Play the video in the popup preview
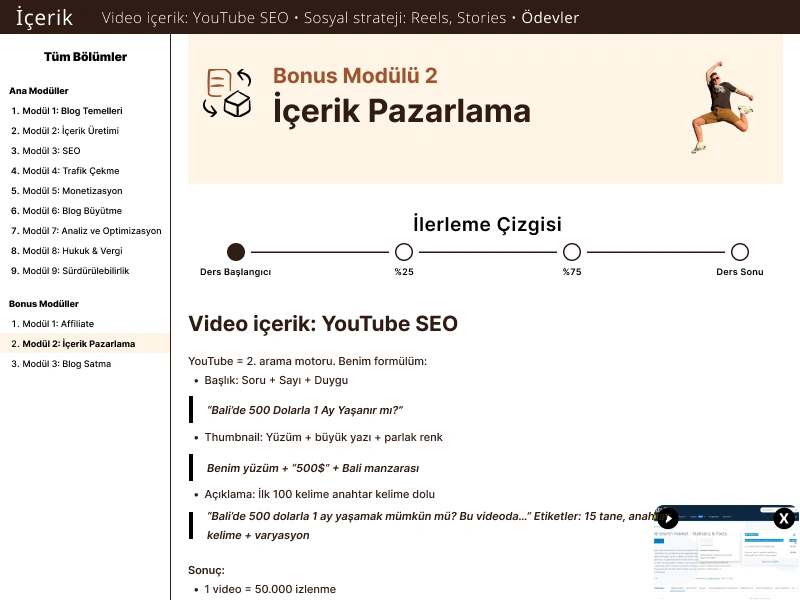Viewport: 800px width, 600px height. 668,518
